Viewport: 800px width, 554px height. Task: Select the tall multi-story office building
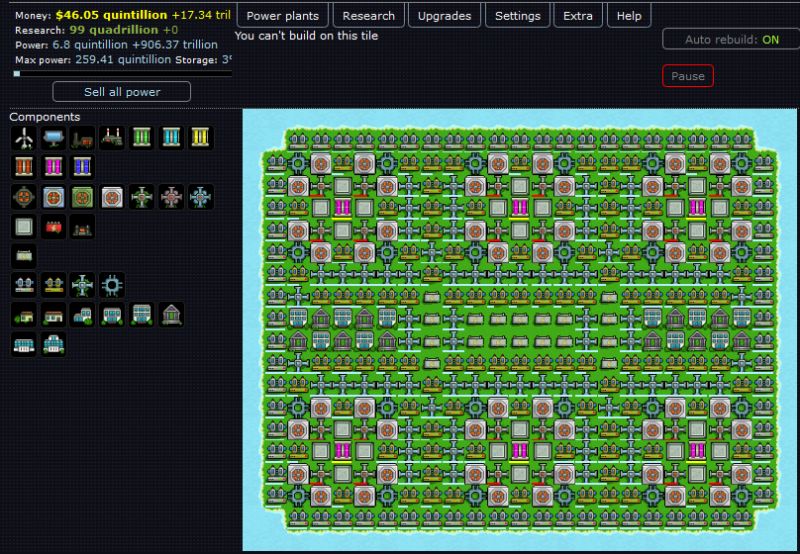coord(141,315)
